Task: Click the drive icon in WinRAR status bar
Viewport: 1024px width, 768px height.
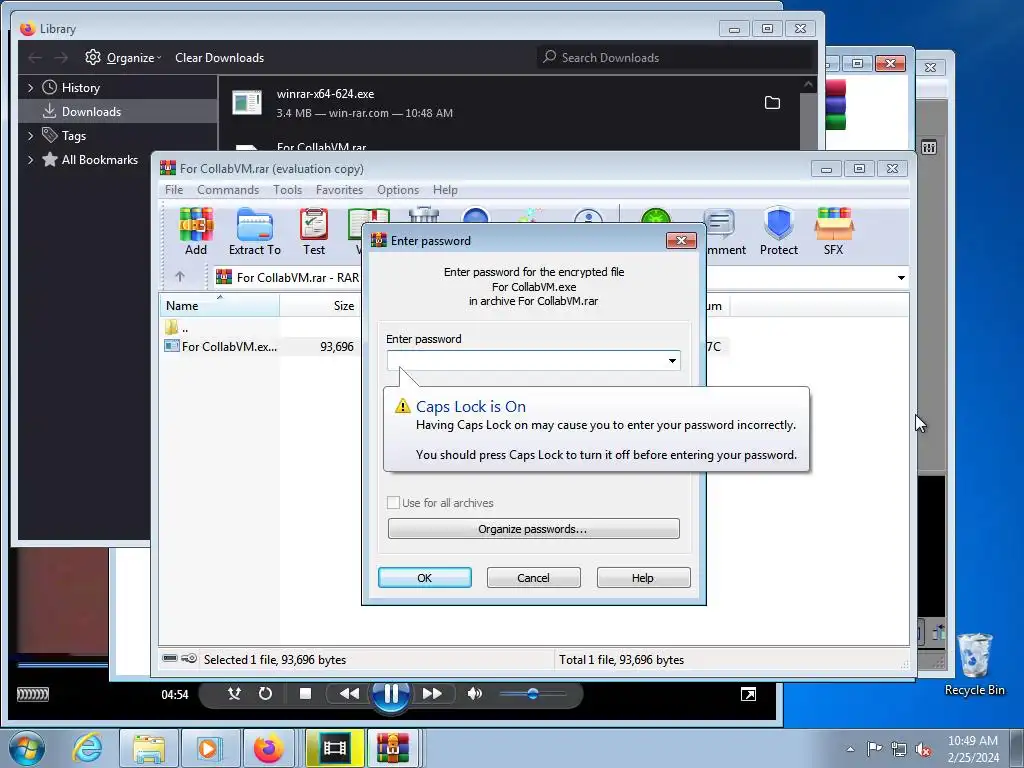Action: tap(170, 658)
